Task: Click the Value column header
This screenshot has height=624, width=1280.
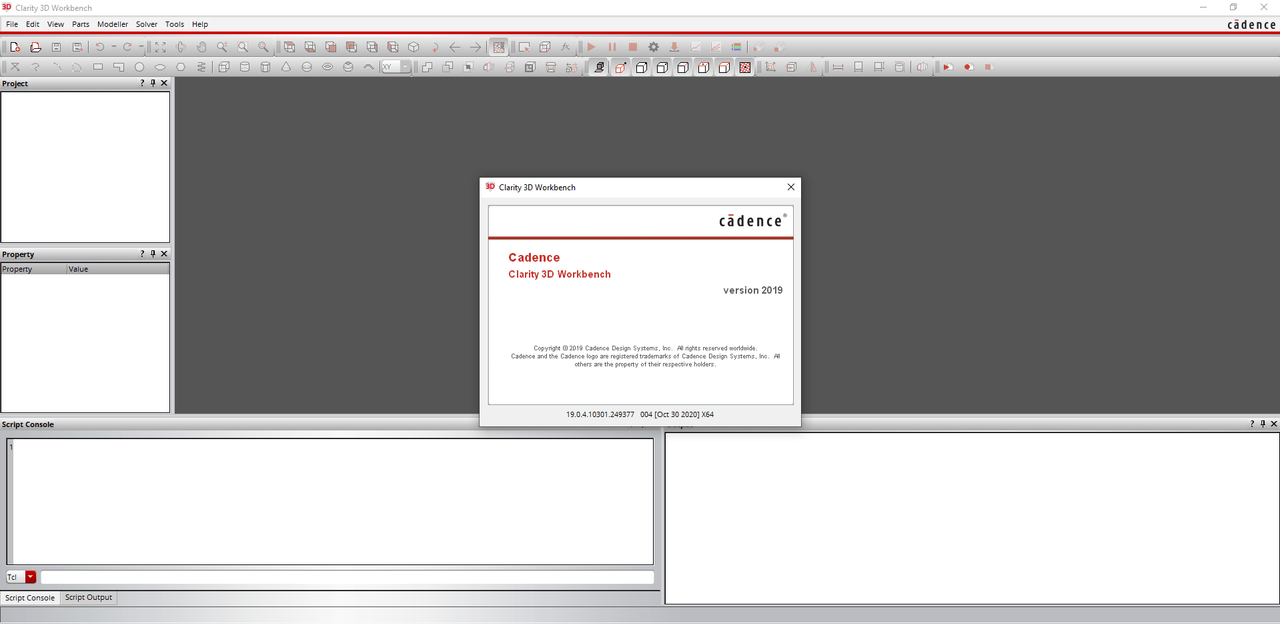Action: coord(117,269)
